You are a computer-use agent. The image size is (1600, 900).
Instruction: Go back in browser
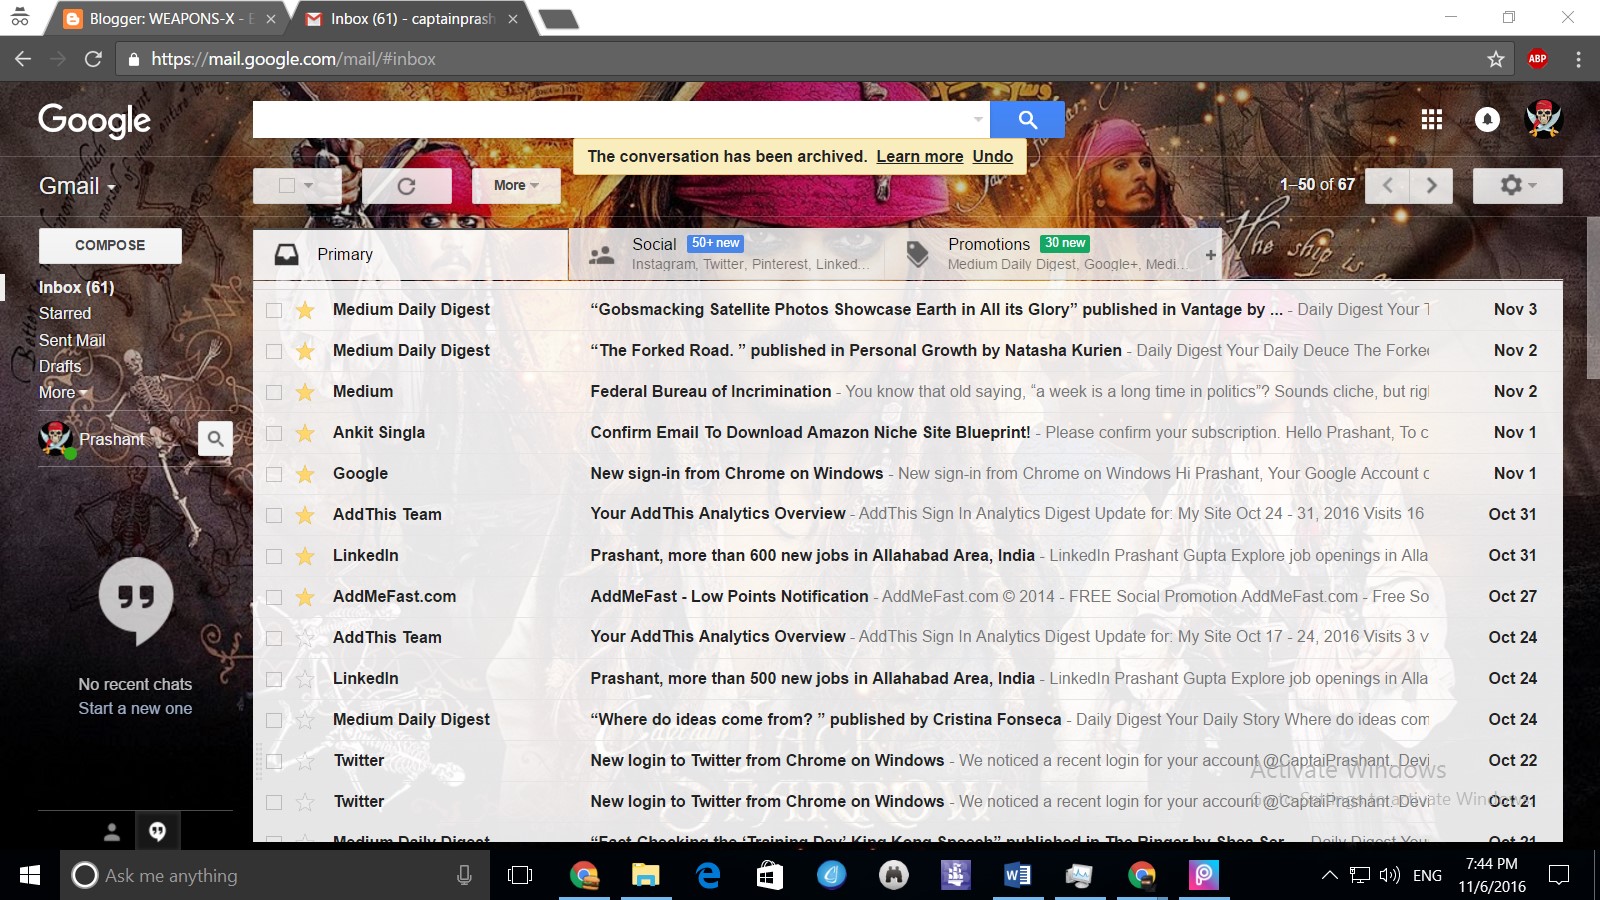coord(23,59)
